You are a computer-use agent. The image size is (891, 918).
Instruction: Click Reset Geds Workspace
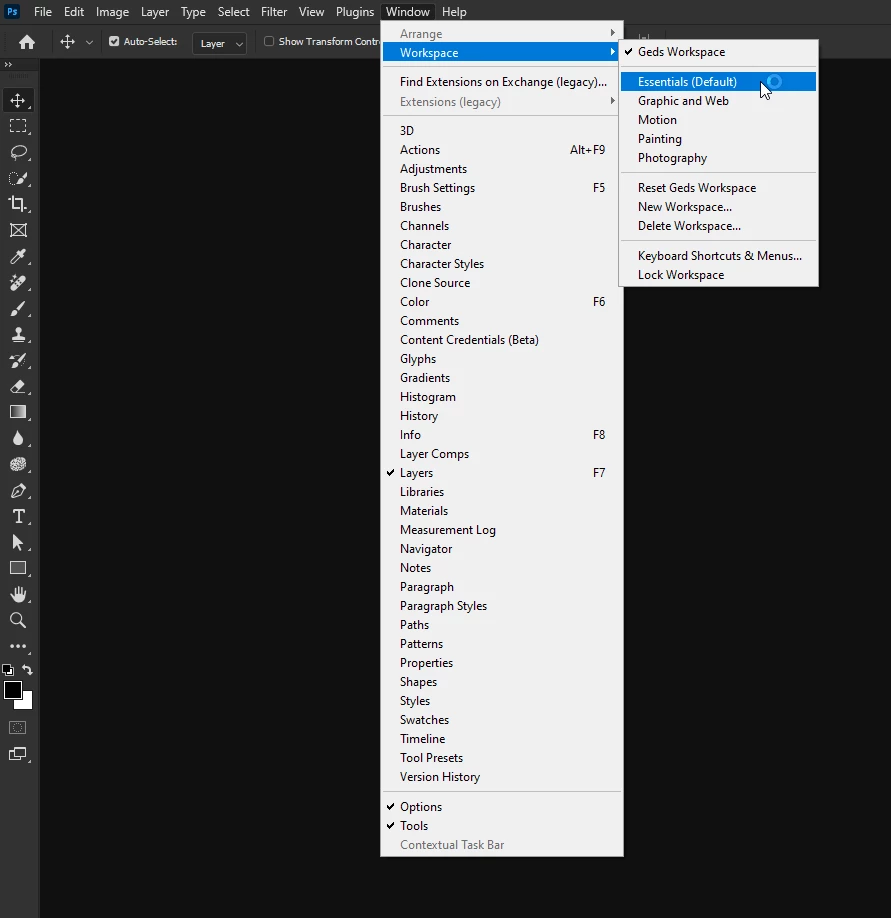[718, 188]
